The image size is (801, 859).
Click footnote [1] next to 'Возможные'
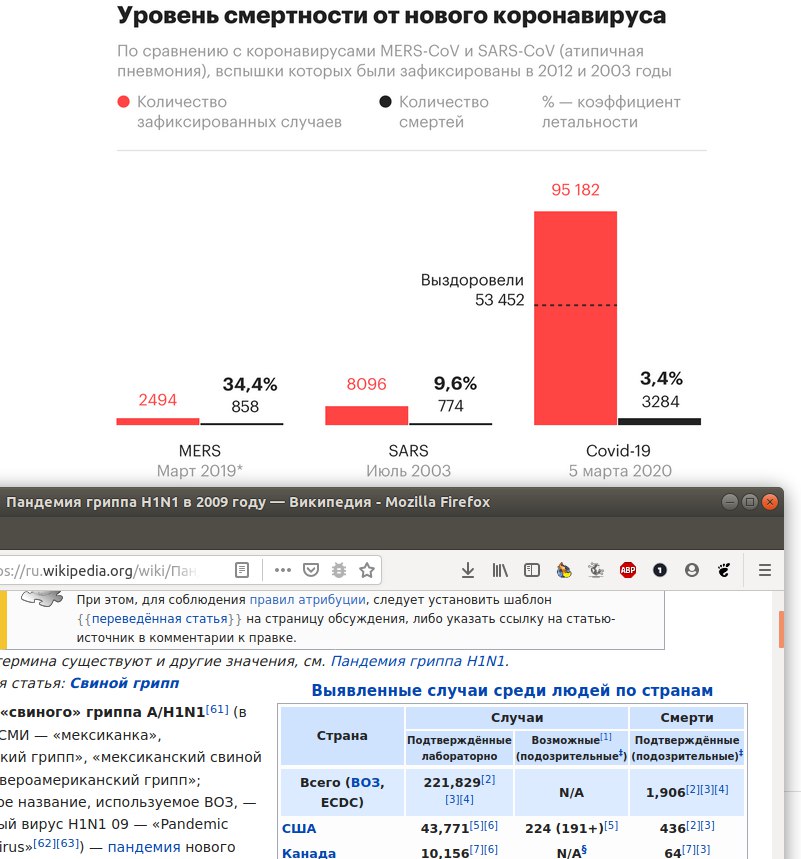tap(606, 737)
